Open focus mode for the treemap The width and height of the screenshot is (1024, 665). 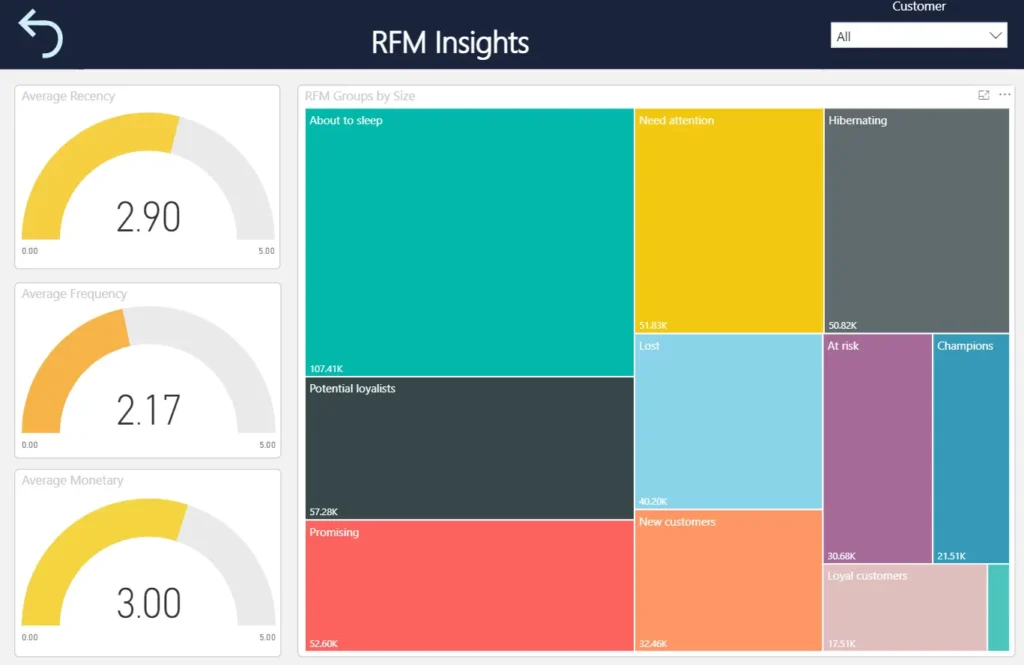(984, 95)
